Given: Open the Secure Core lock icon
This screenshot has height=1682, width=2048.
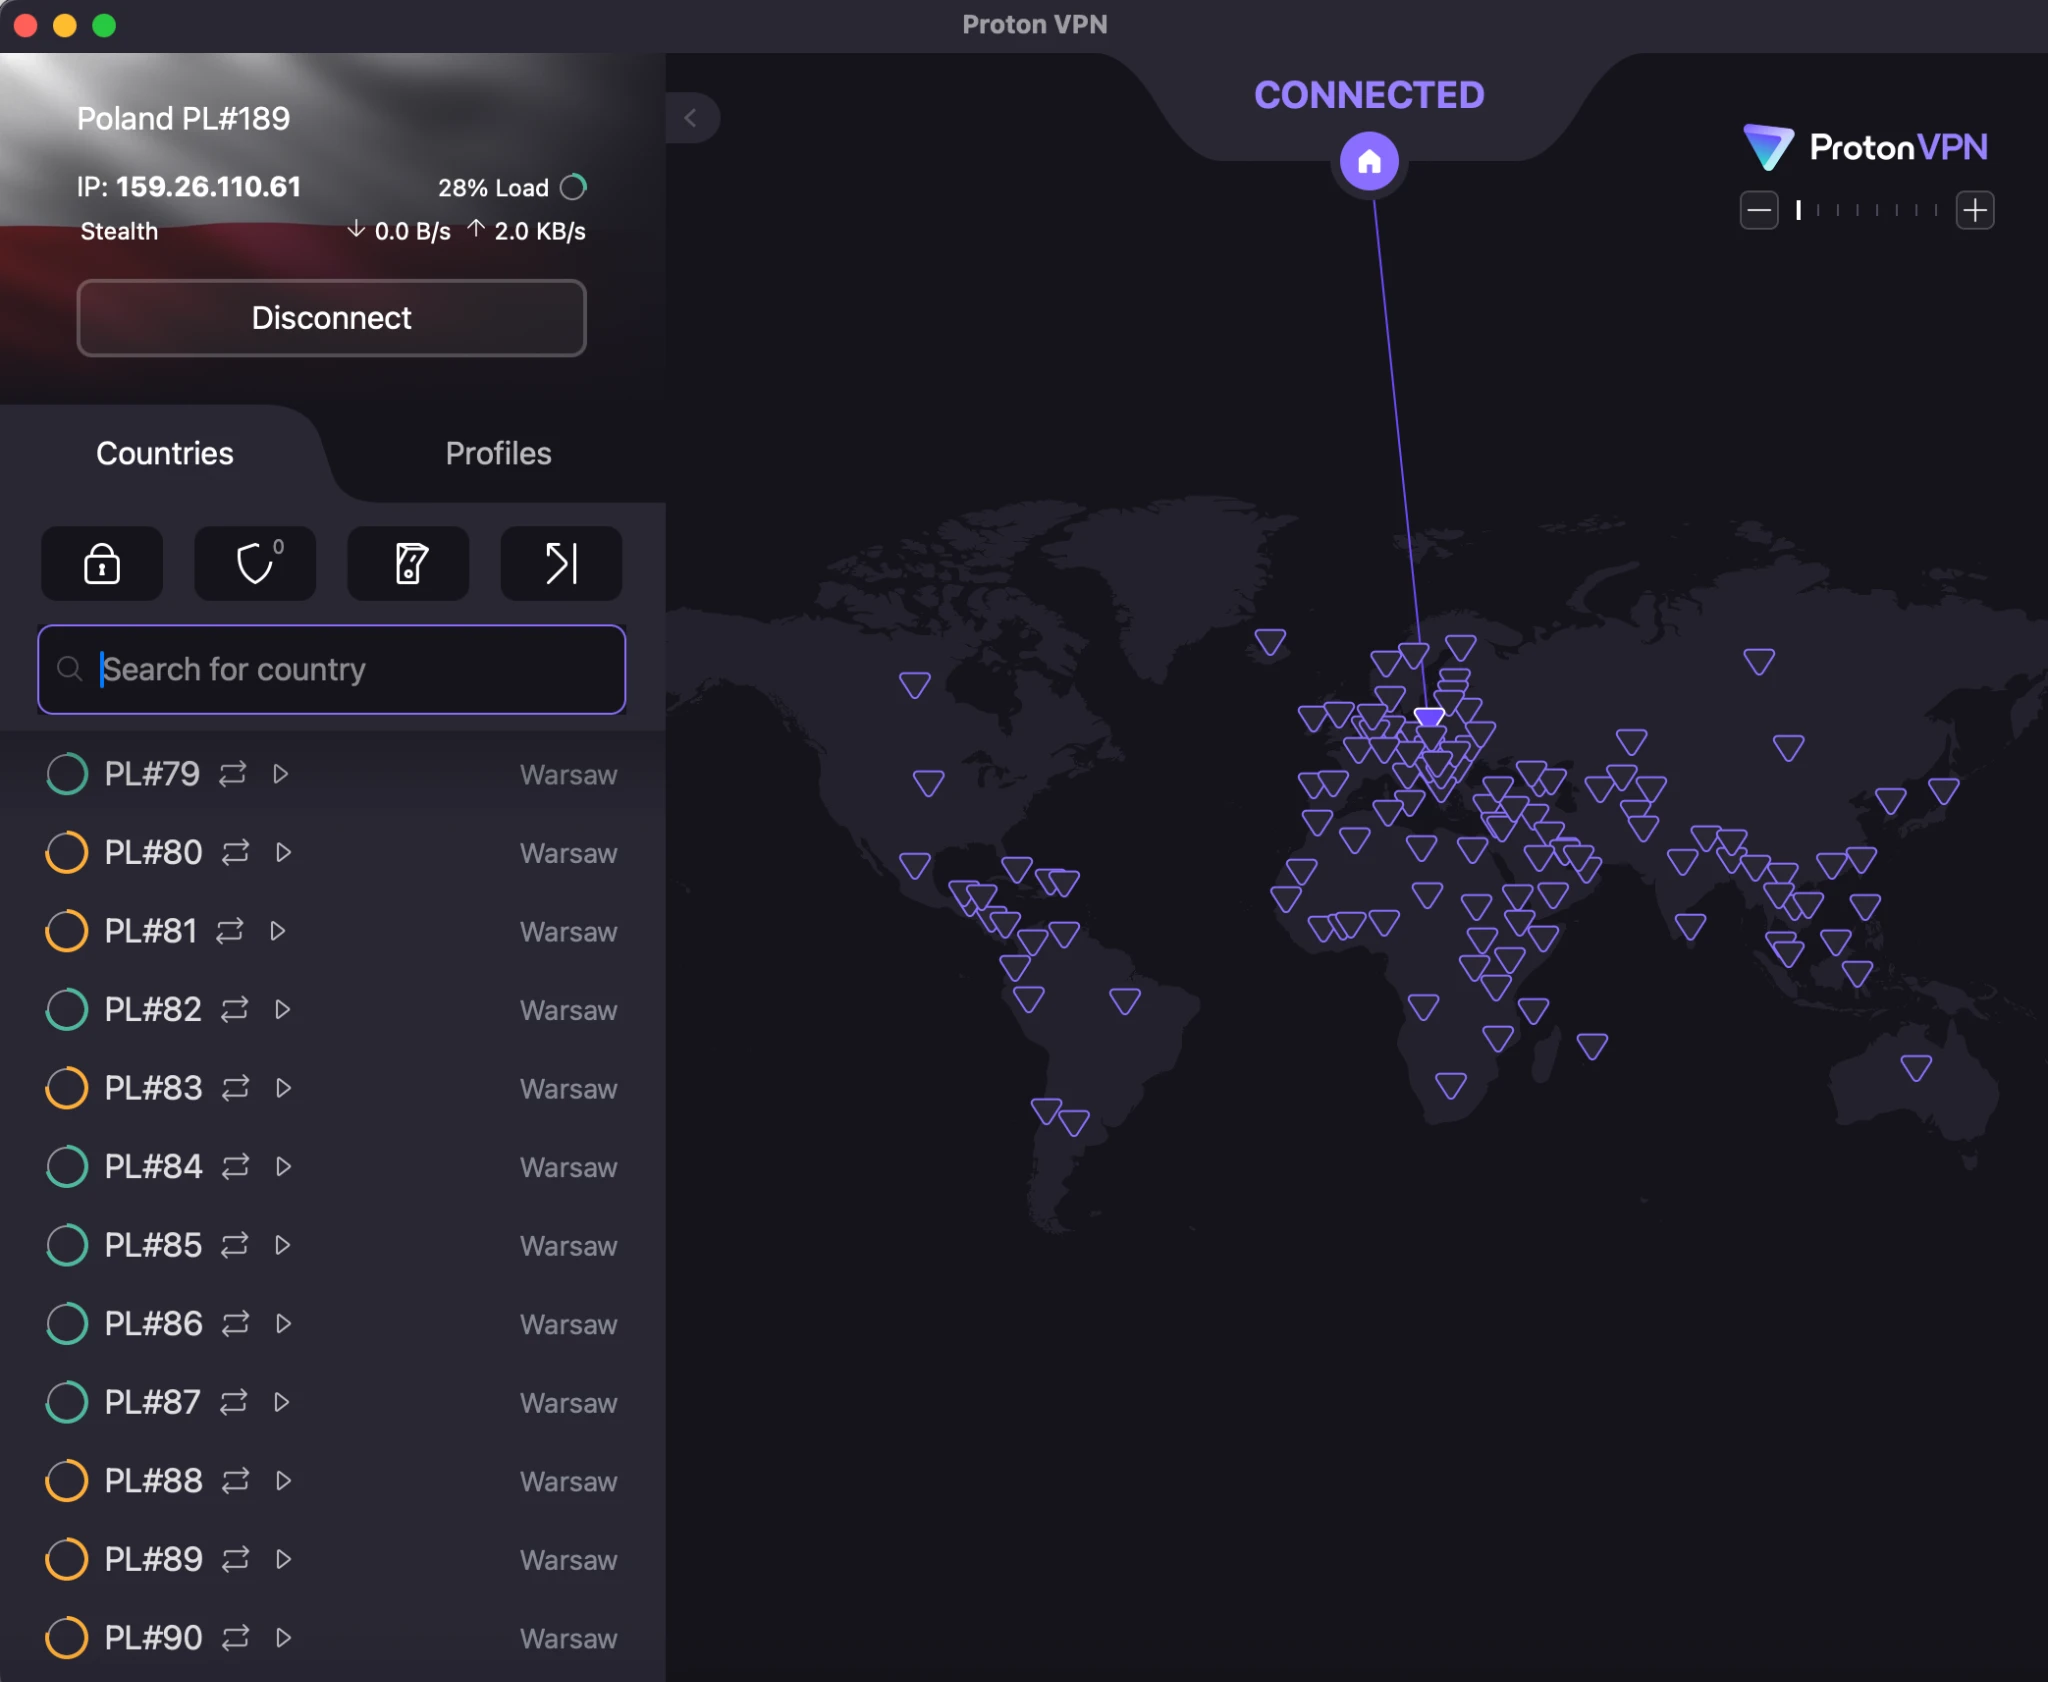Looking at the screenshot, I should pos(101,563).
